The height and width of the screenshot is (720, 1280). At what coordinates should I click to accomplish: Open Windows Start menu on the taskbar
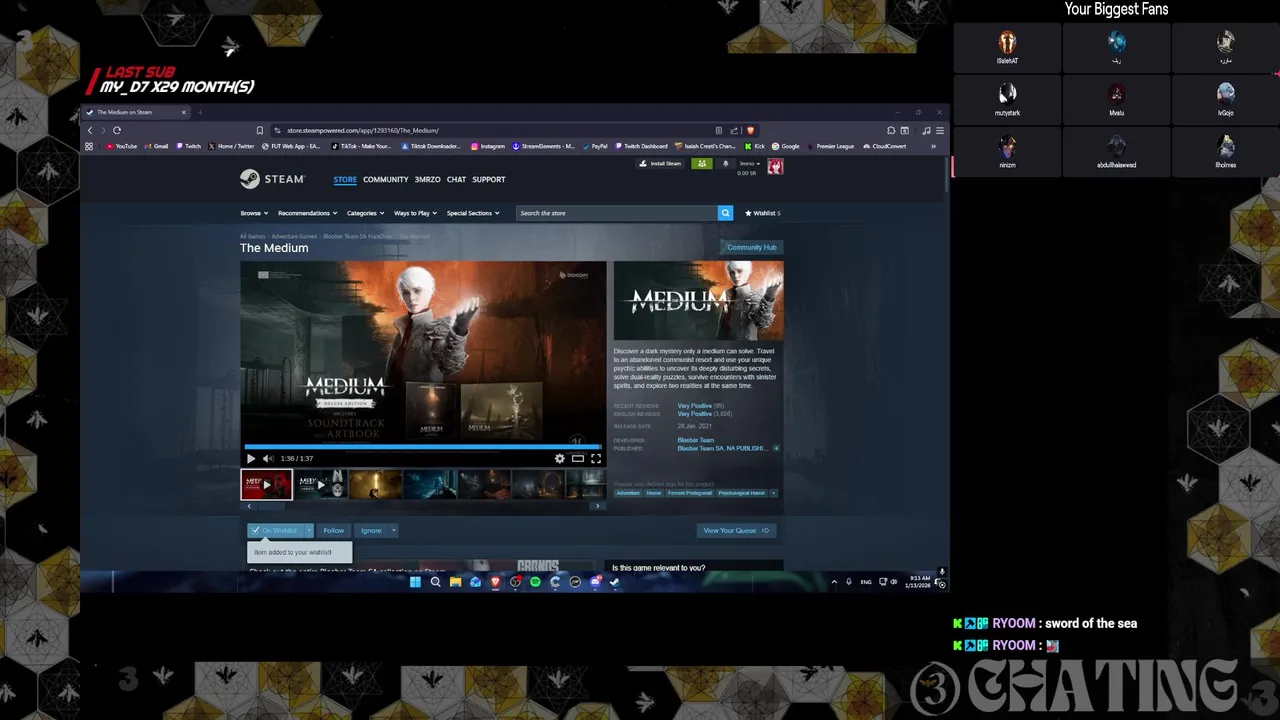pyautogui.click(x=415, y=582)
